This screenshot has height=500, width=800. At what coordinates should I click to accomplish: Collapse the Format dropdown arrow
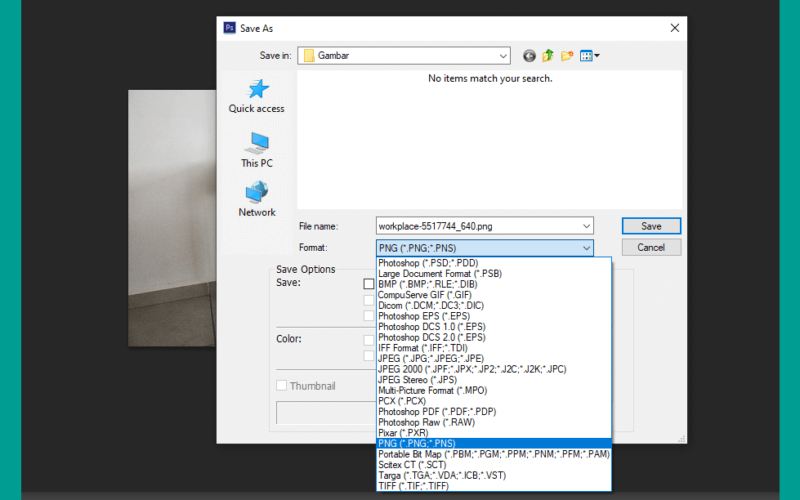click(x=586, y=248)
